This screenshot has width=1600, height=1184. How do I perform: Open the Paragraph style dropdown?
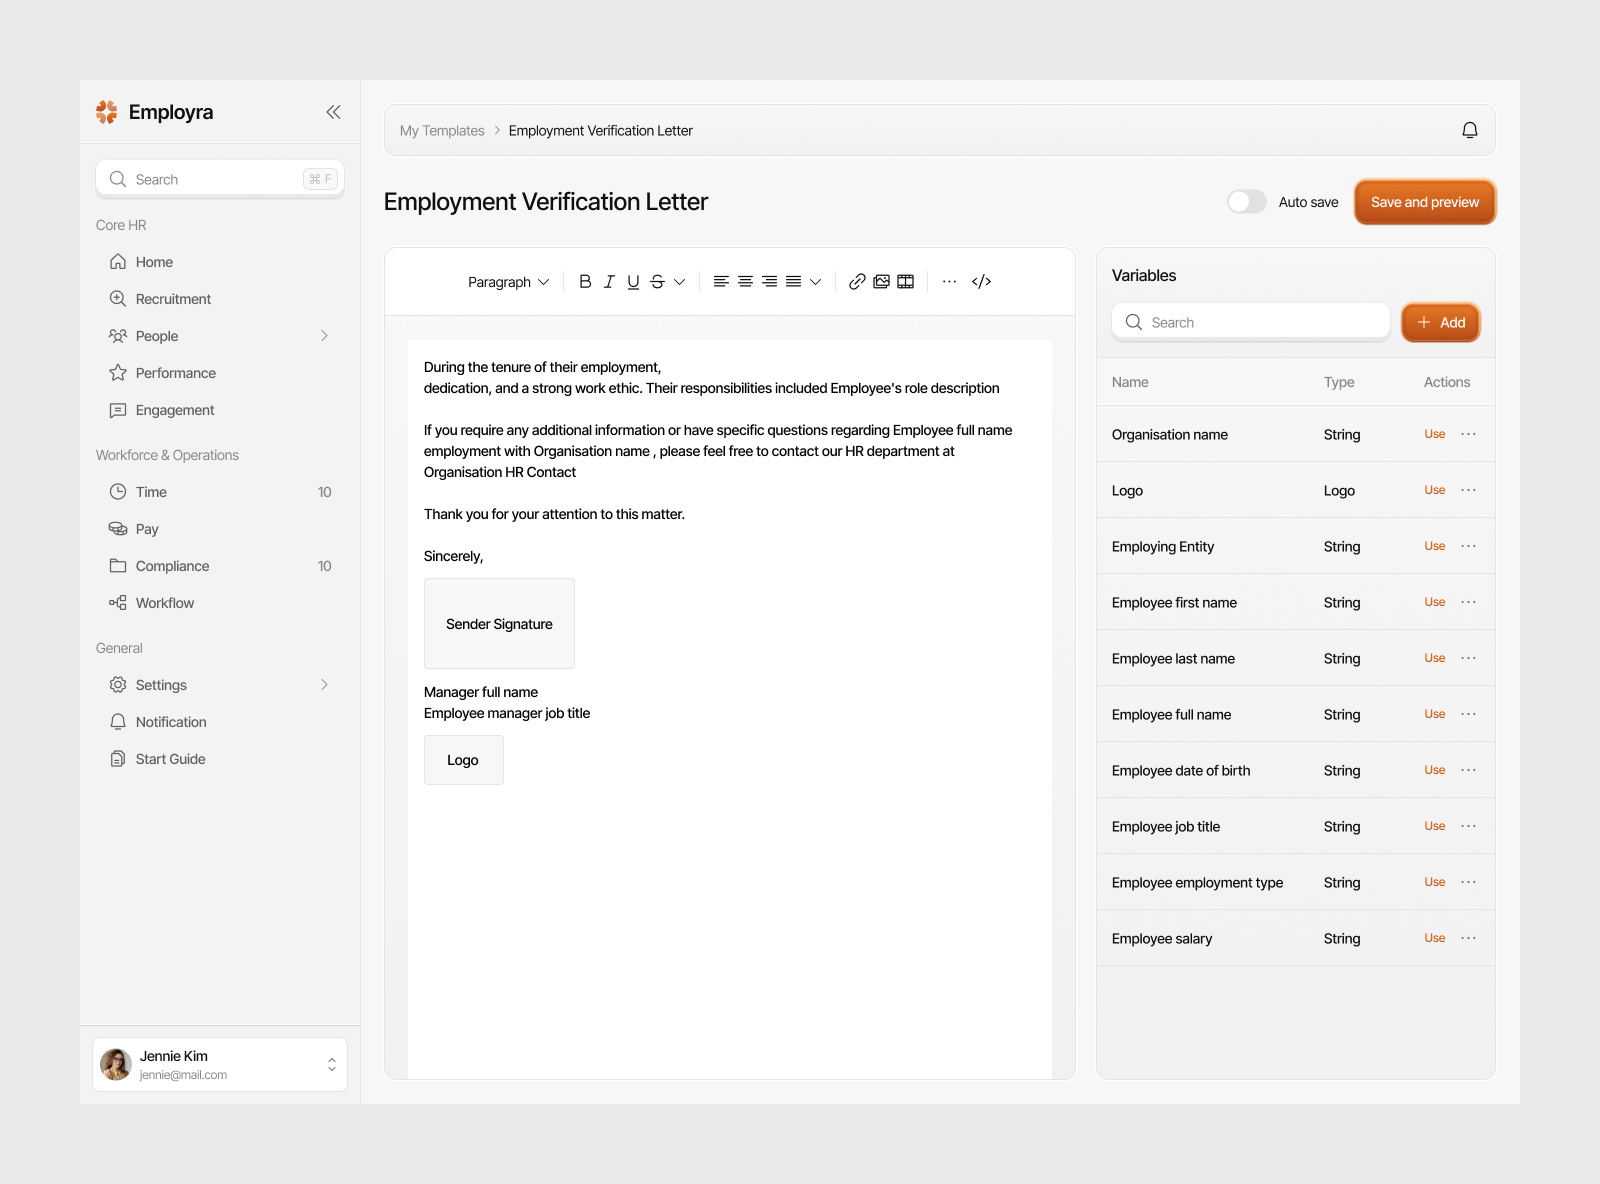508,282
